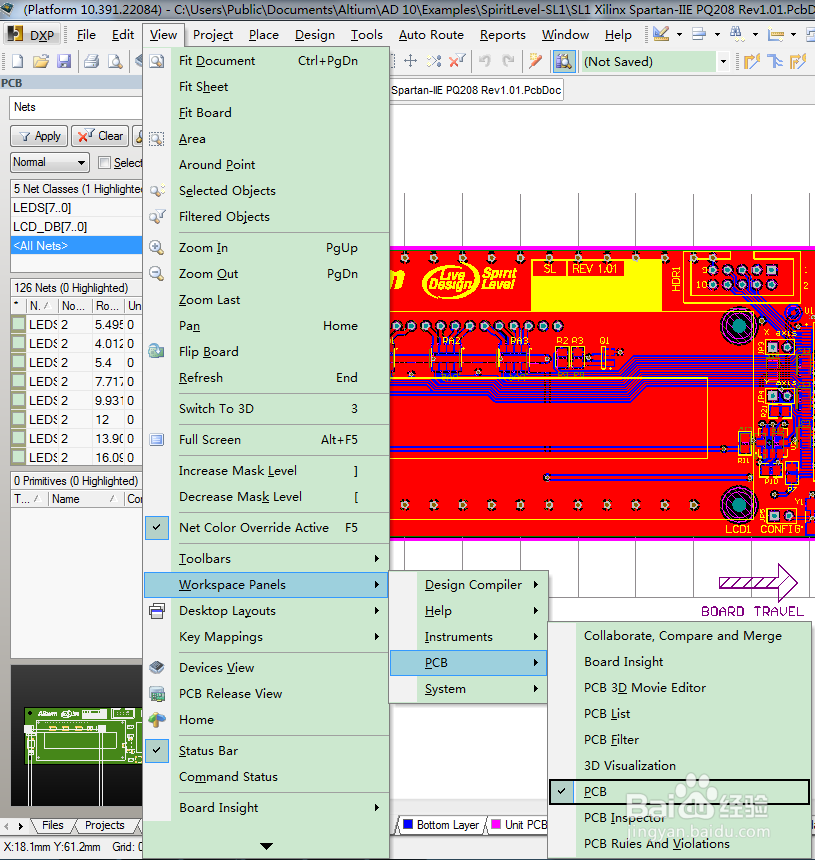Click the Full Screen menu icon
The image size is (815, 860).
(x=157, y=439)
